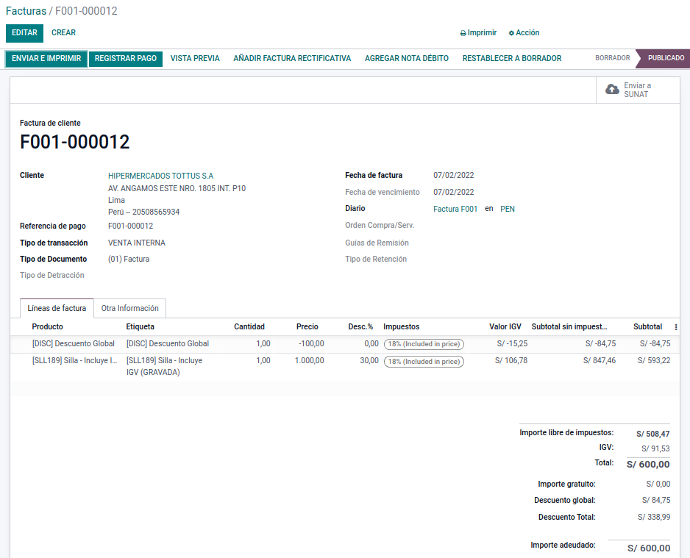Click ENVIAR E IMPRIMIR button
Screen dimensions: 690x558
pos(46,59)
